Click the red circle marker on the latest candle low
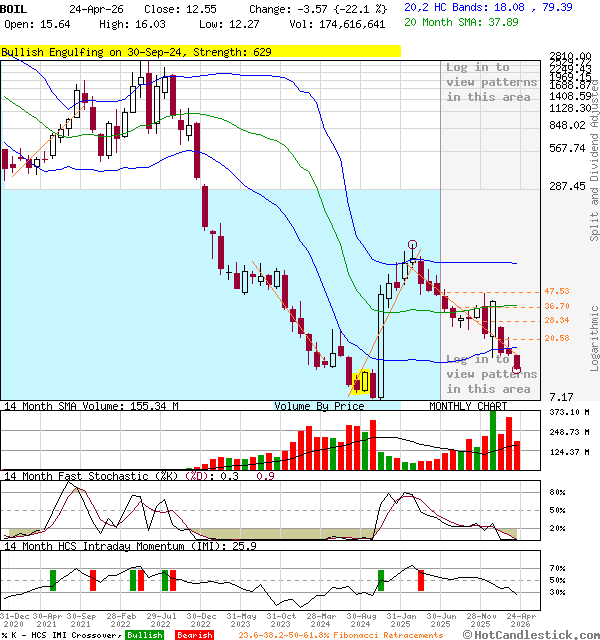This screenshot has width=600, height=640. tap(517, 369)
